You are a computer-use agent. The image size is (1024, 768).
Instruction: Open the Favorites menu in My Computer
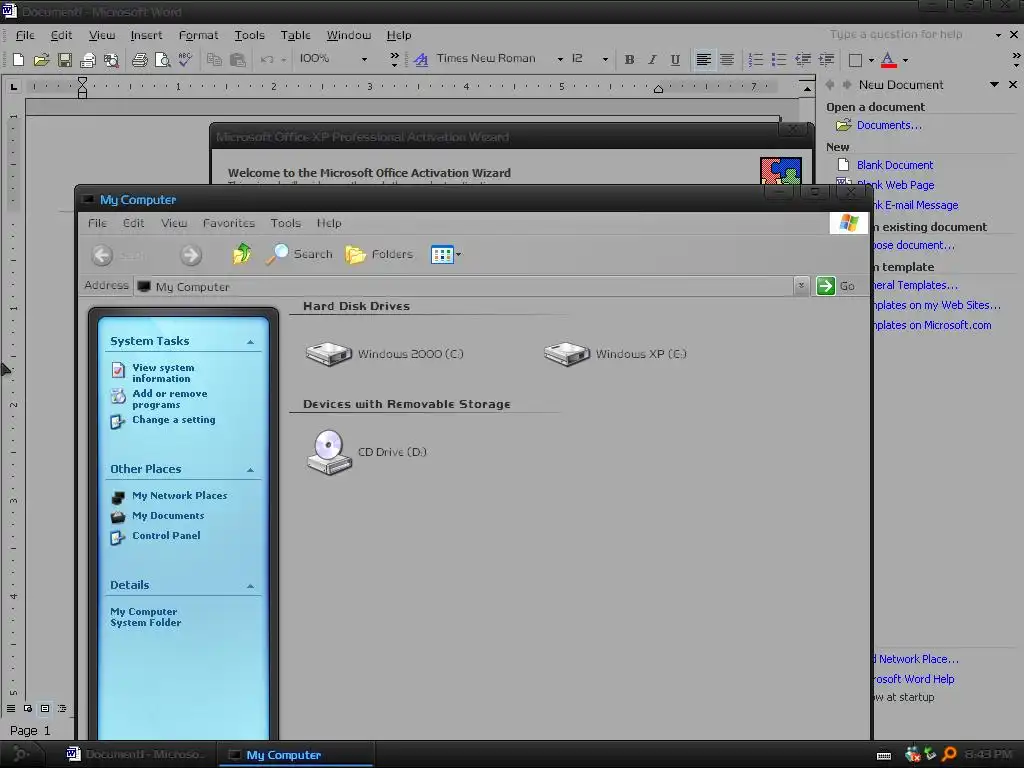(x=229, y=223)
